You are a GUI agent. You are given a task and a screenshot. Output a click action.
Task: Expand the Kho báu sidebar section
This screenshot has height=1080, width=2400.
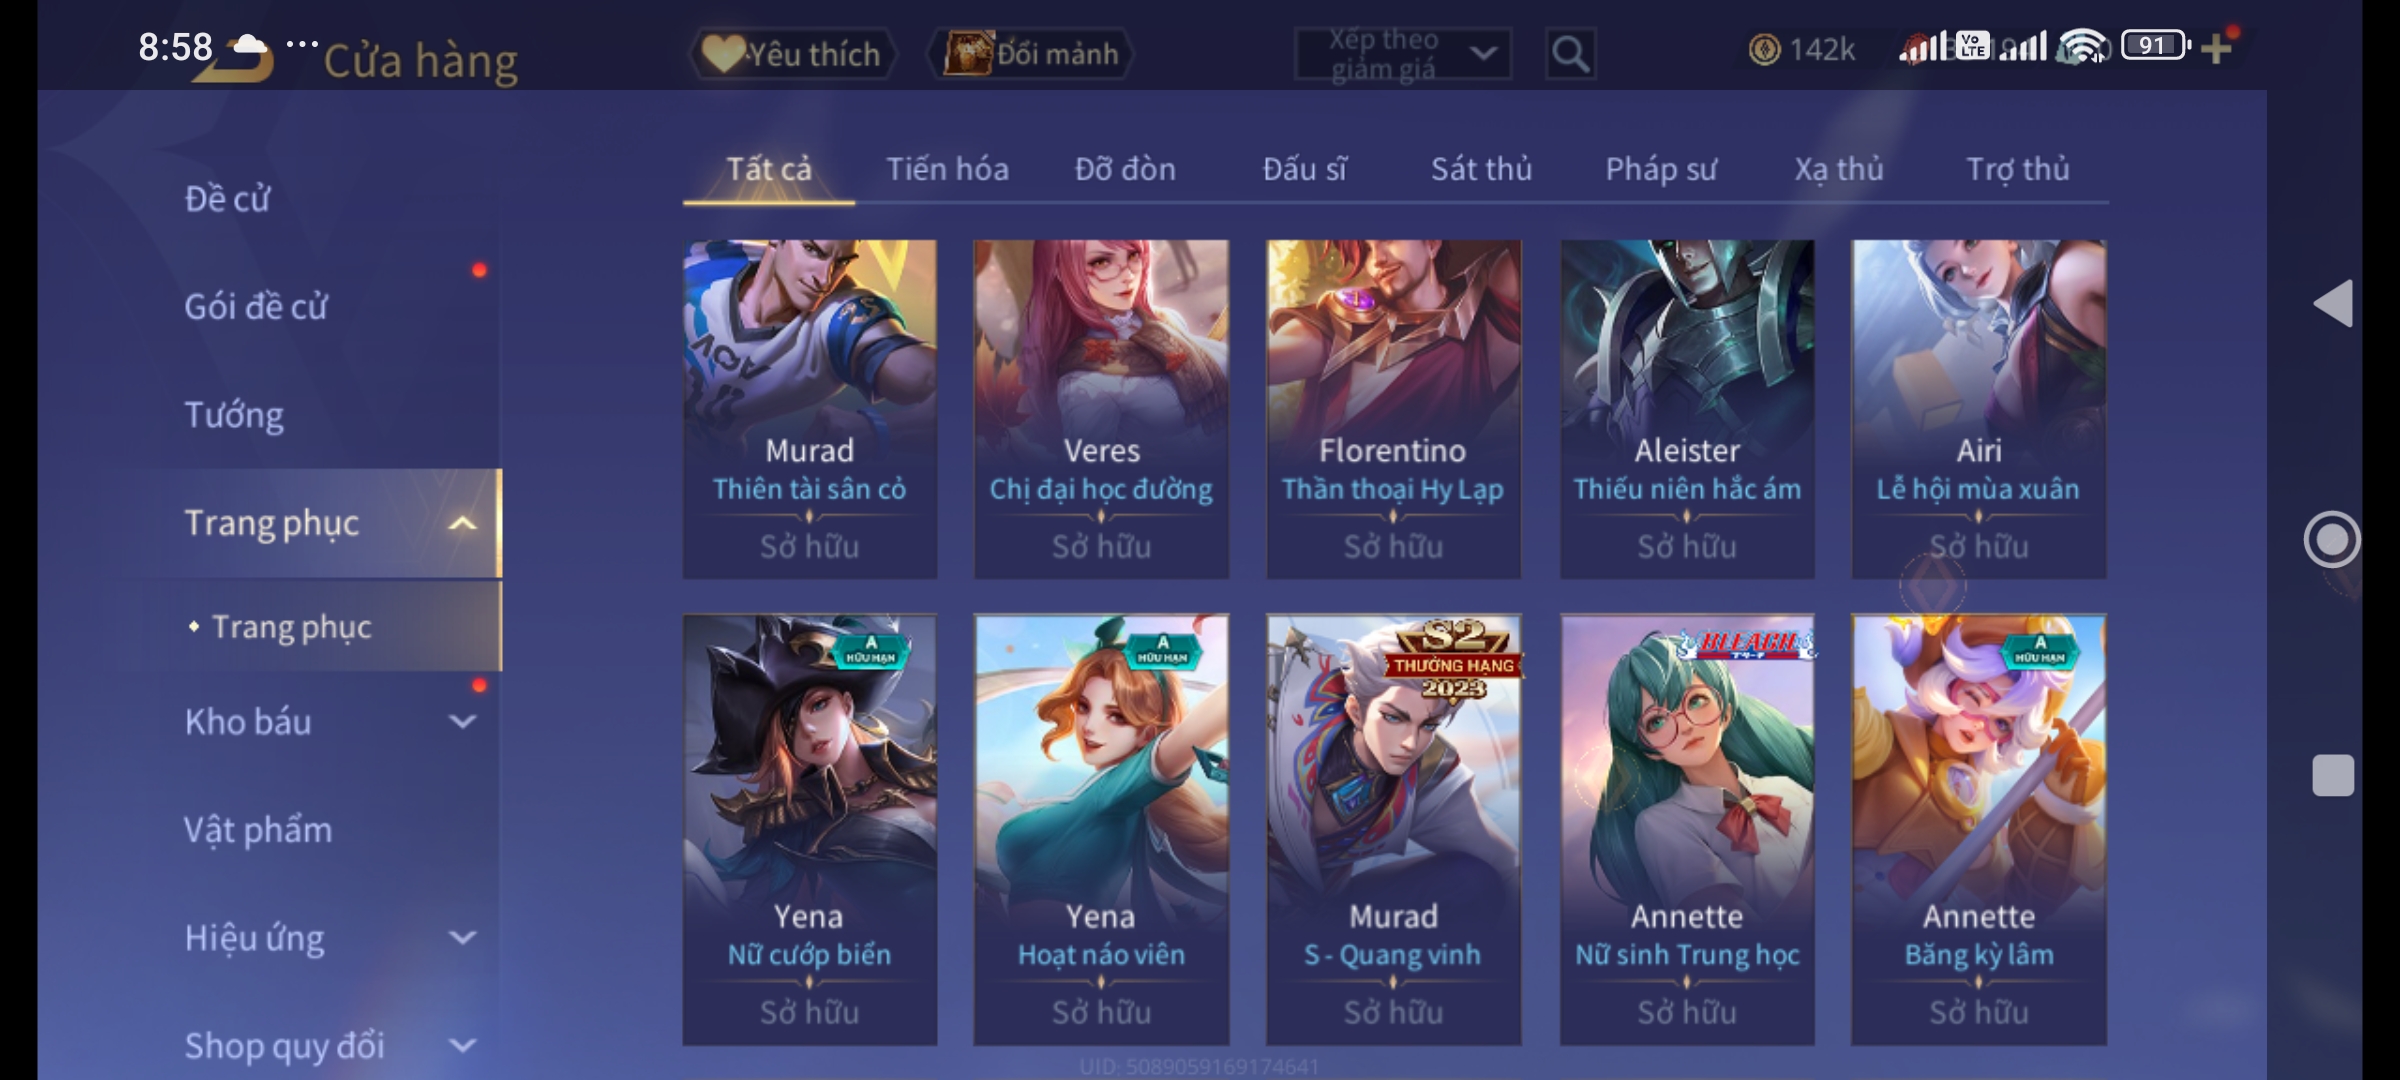pyautogui.click(x=462, y=721)
